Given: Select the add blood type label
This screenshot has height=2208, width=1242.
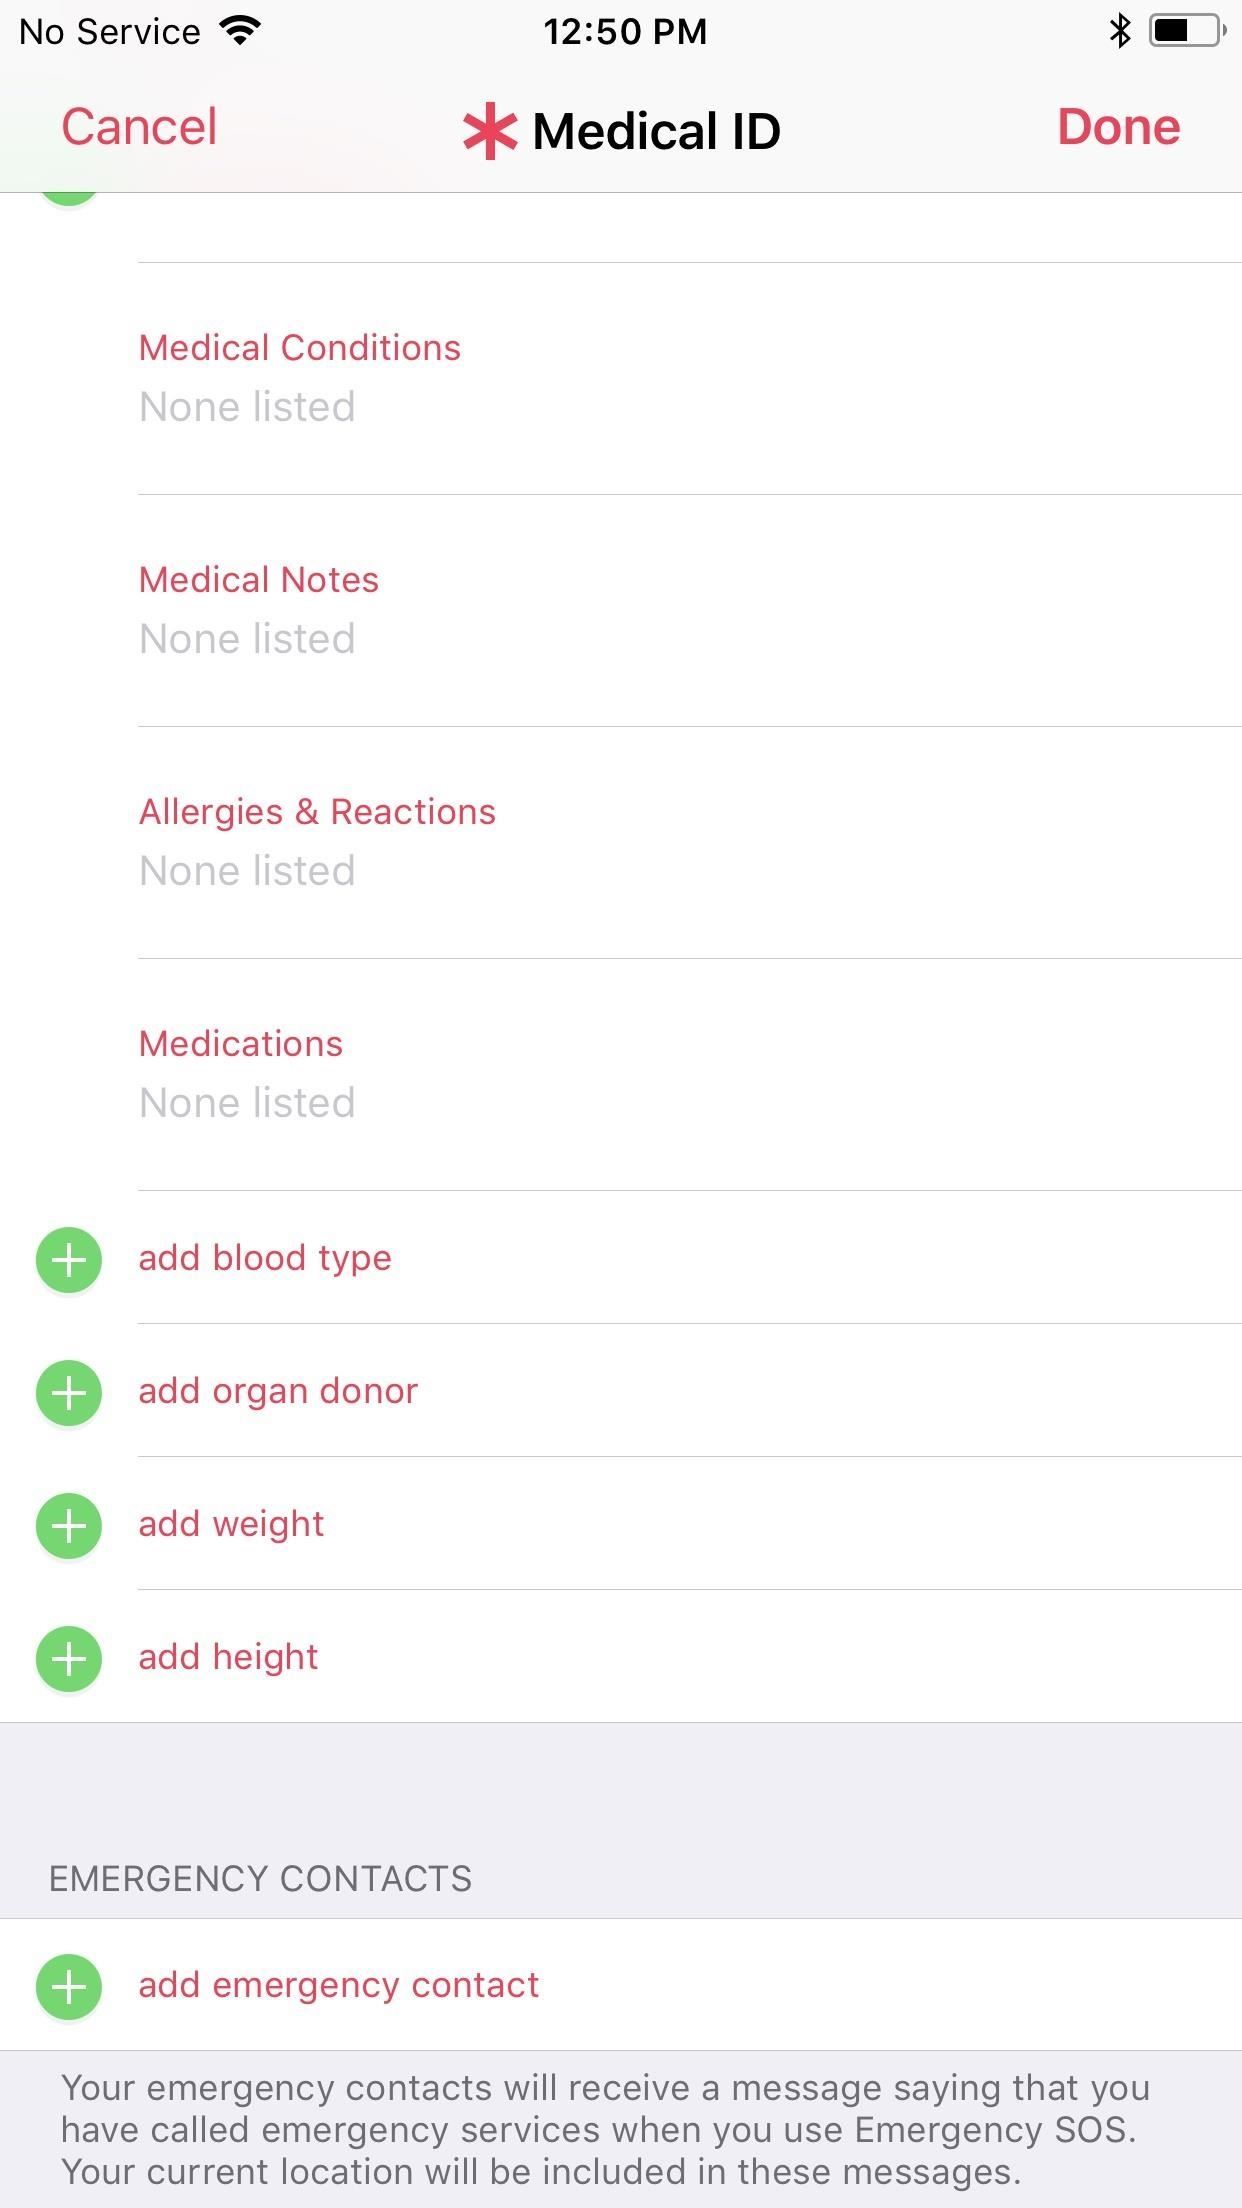Looking at the screenshot, I should 265,1258.
